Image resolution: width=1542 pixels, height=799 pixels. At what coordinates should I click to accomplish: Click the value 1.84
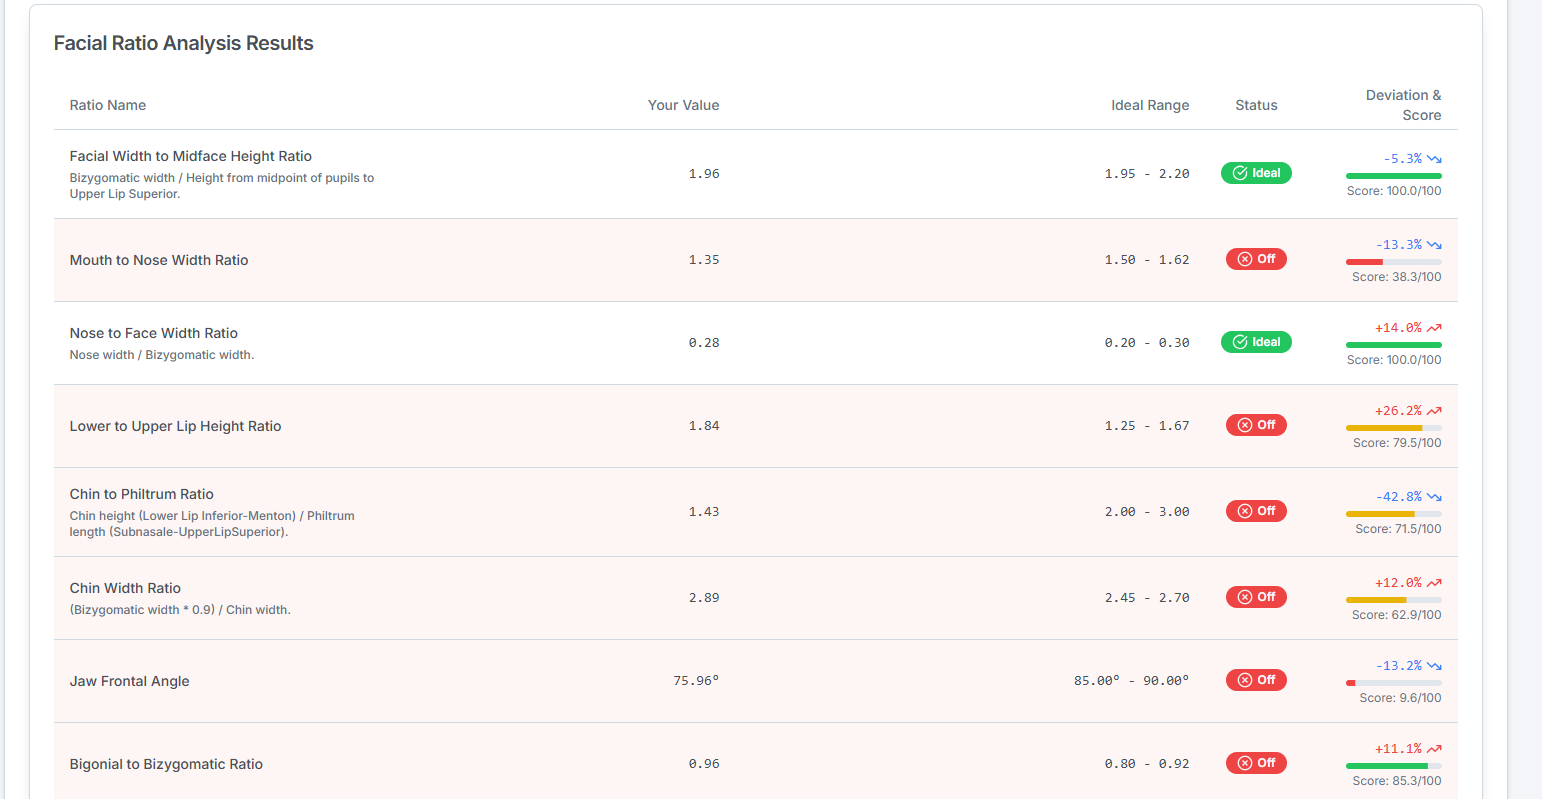(x=704, y=426)
